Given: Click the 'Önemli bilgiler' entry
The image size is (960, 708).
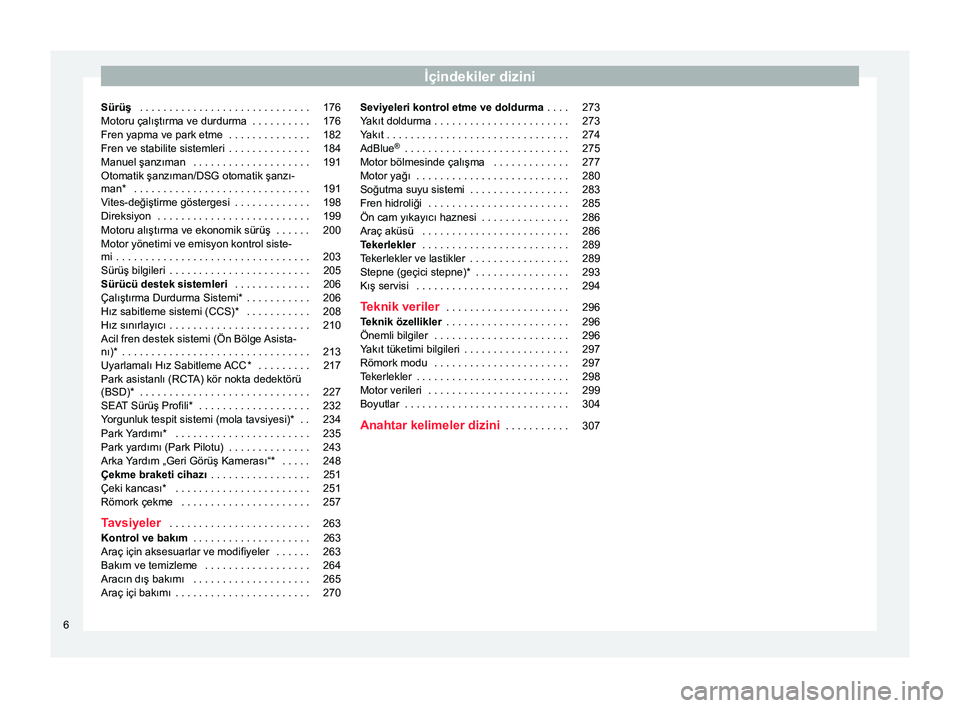Looking at the screenshot, I should point(480,336).
